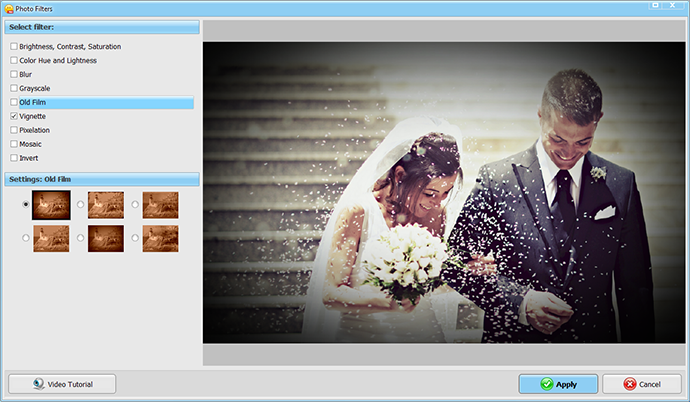Screen dimensions: 690x402
Task: Click the top-right sepia preset thumbnail
Action: coord(161,205)
